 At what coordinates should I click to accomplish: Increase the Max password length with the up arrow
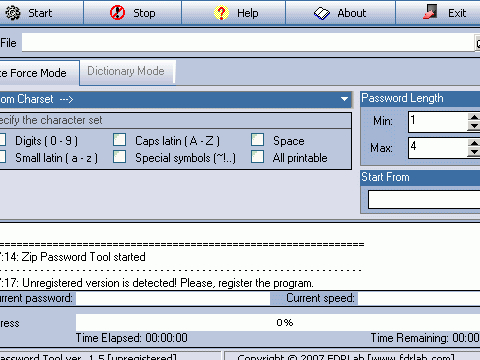coord(474,143)
